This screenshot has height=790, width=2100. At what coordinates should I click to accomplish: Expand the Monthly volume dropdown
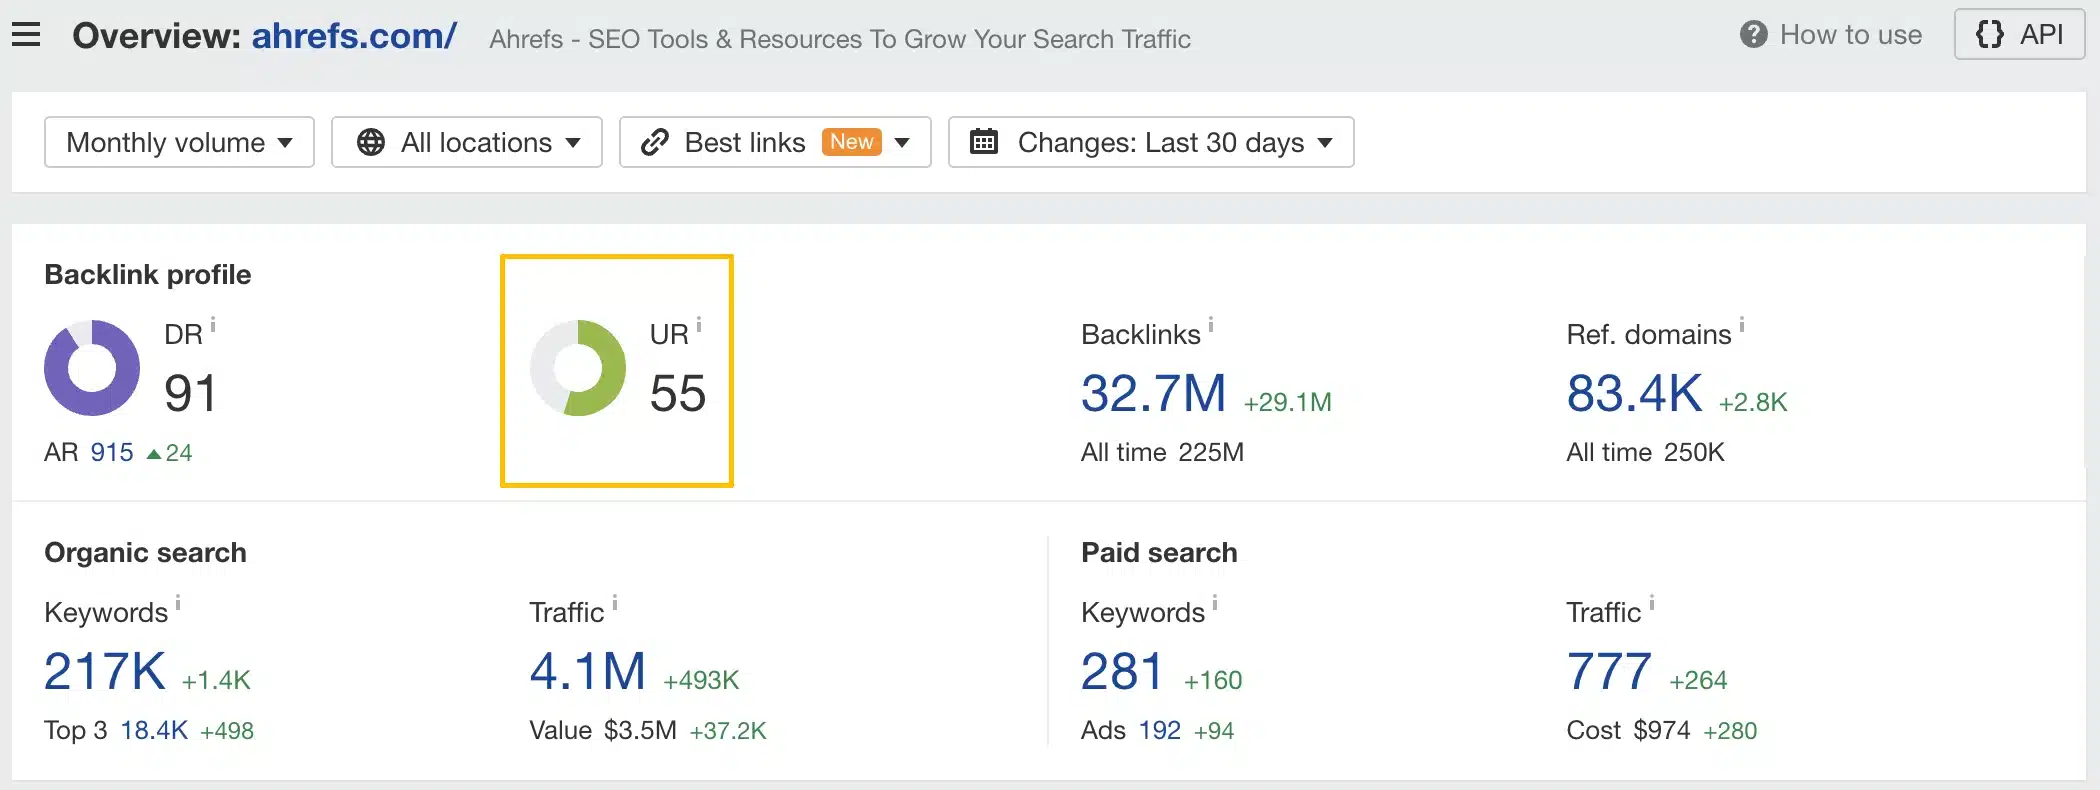pyautogui.click(x=180, y=142)
